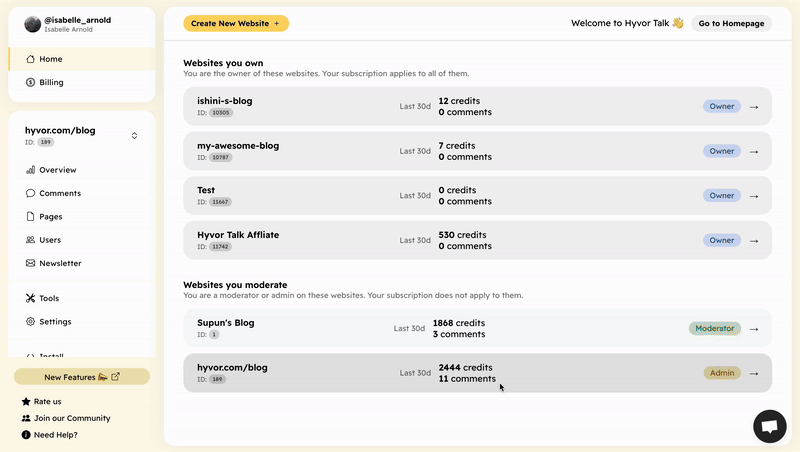Screen dimensions: 800x452
Task: Open the Comments section
Action: tap(82, 193)
